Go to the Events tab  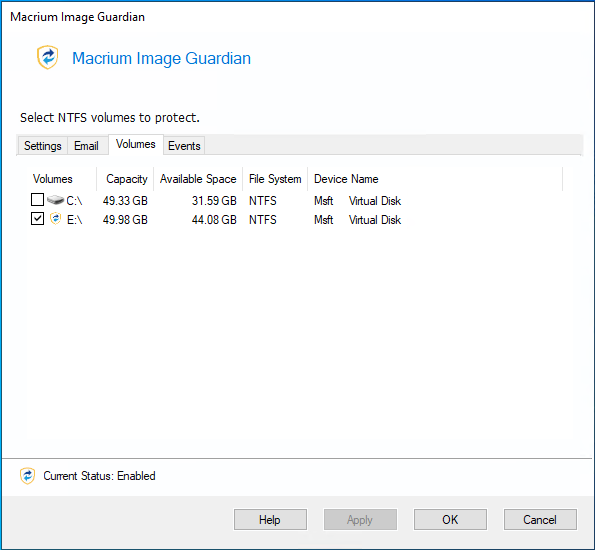point(184,146)
